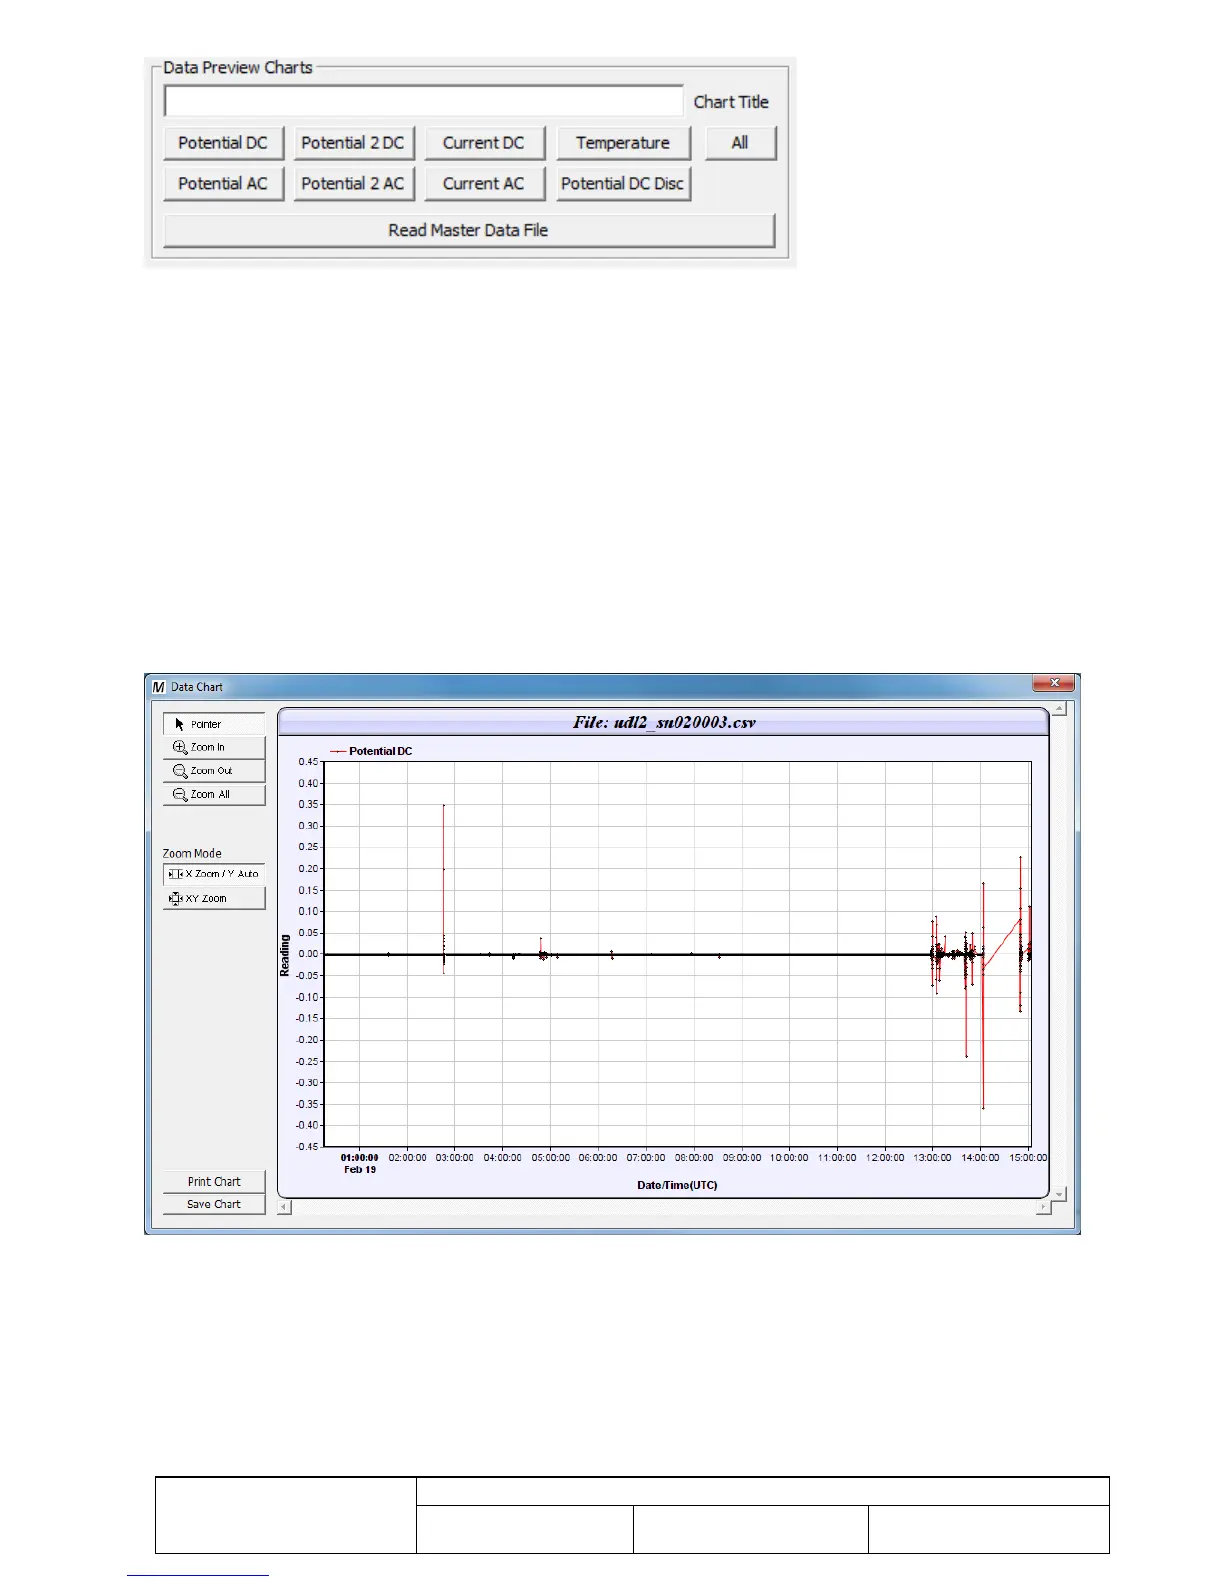This screenshot has width=1224, height=1584.
Task: Click the All charts button
Action: 740,143
